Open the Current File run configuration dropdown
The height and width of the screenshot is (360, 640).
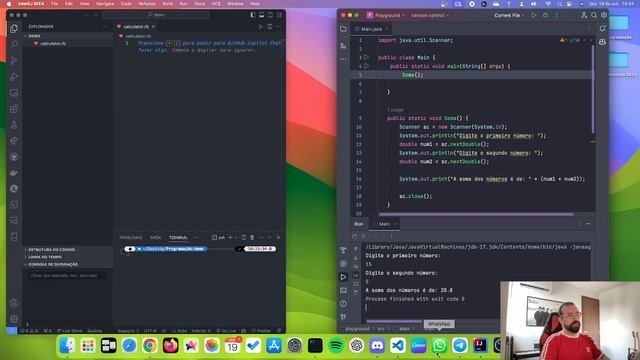point(509,15)
